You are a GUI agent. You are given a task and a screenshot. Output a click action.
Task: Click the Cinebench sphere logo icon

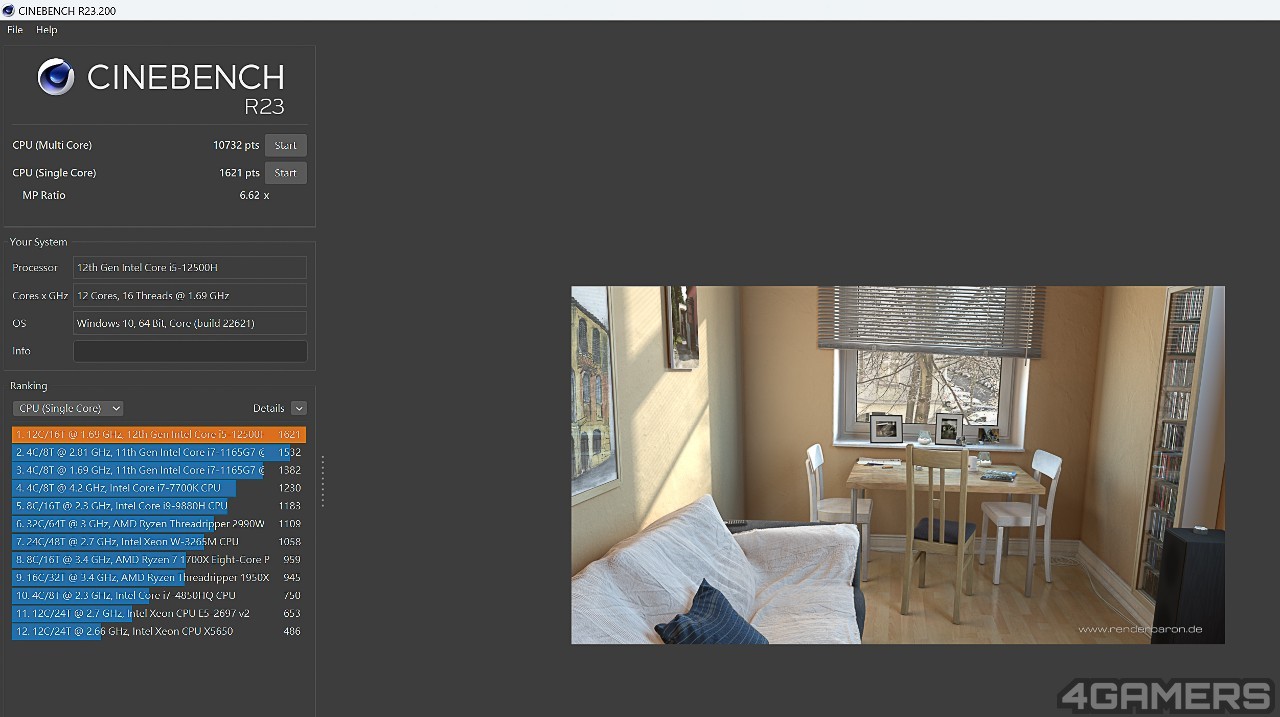coord(56,77)
